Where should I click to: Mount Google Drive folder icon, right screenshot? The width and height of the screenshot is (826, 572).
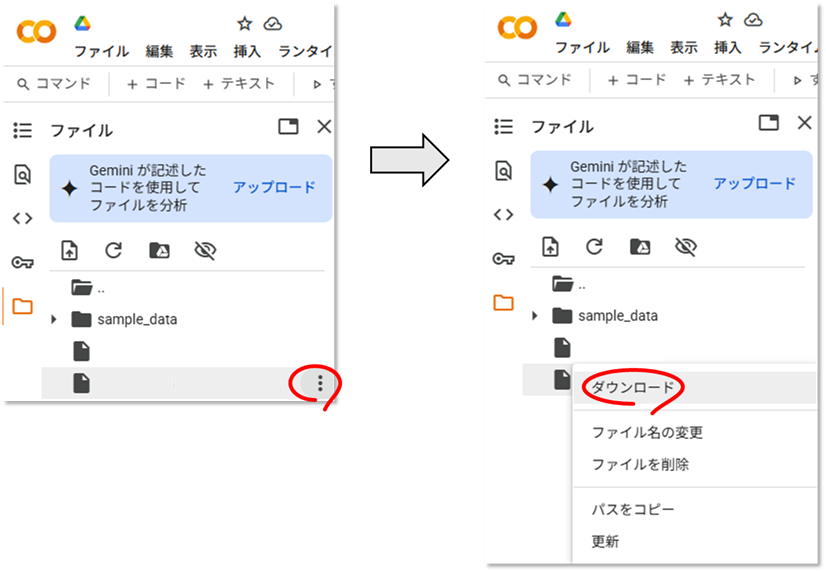point(640,246)
